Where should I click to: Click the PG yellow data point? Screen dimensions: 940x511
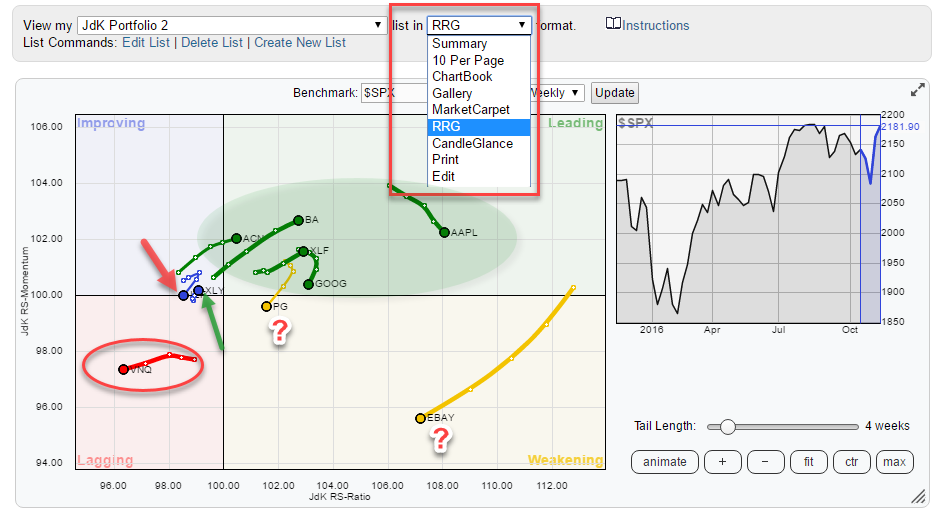coord(266,306)
